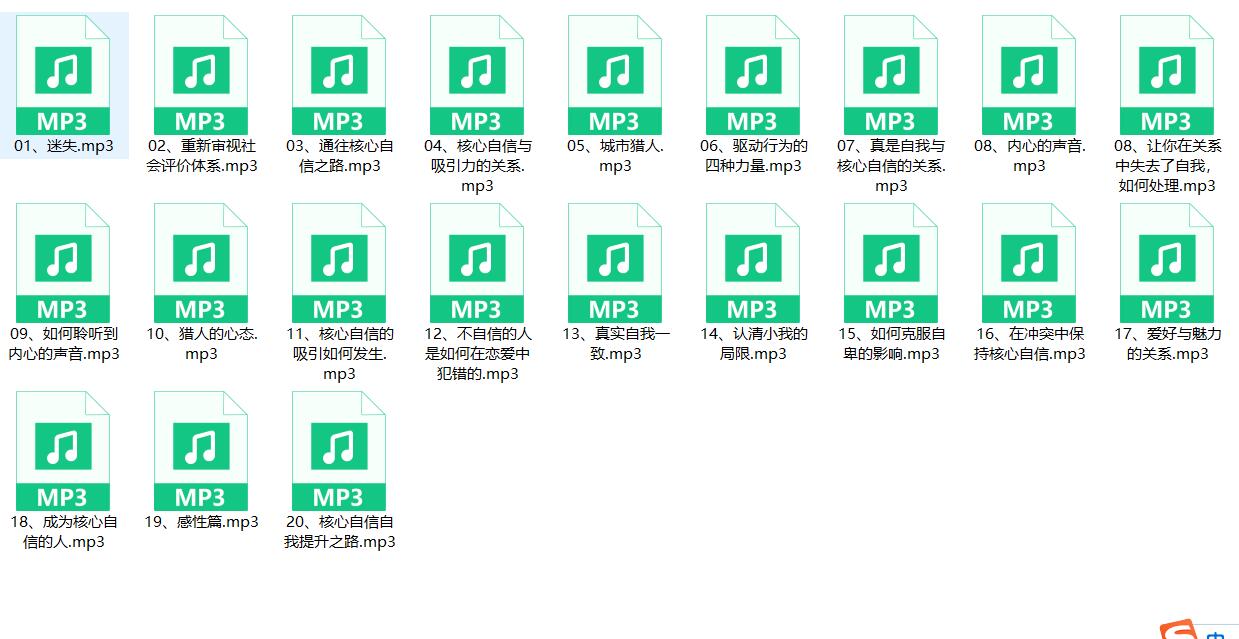
Task: Click the Sogou input method icon
Action: [x=1180, y=631]
